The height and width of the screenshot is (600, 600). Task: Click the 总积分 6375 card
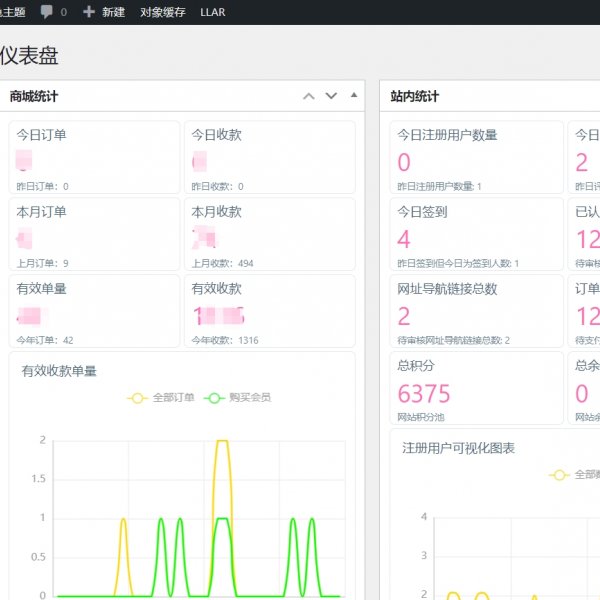[x=476, y=387]
